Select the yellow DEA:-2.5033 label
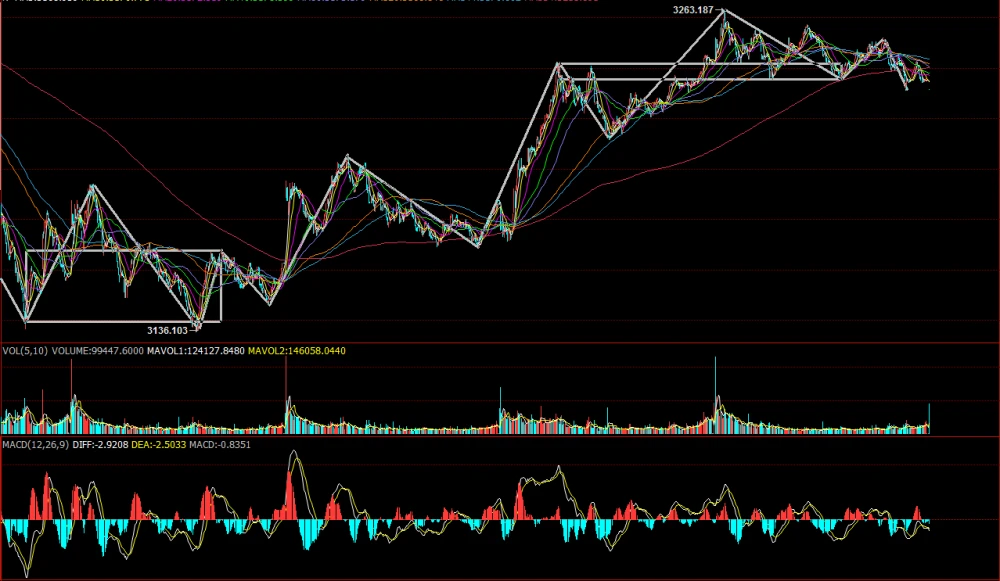 161,443
